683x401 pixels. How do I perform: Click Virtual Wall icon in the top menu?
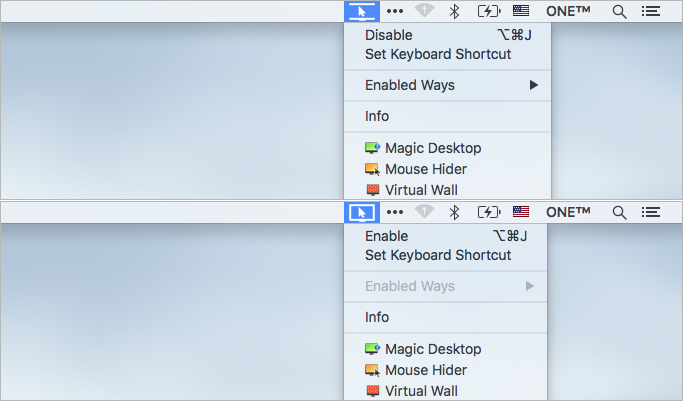(x=372, y=190)
